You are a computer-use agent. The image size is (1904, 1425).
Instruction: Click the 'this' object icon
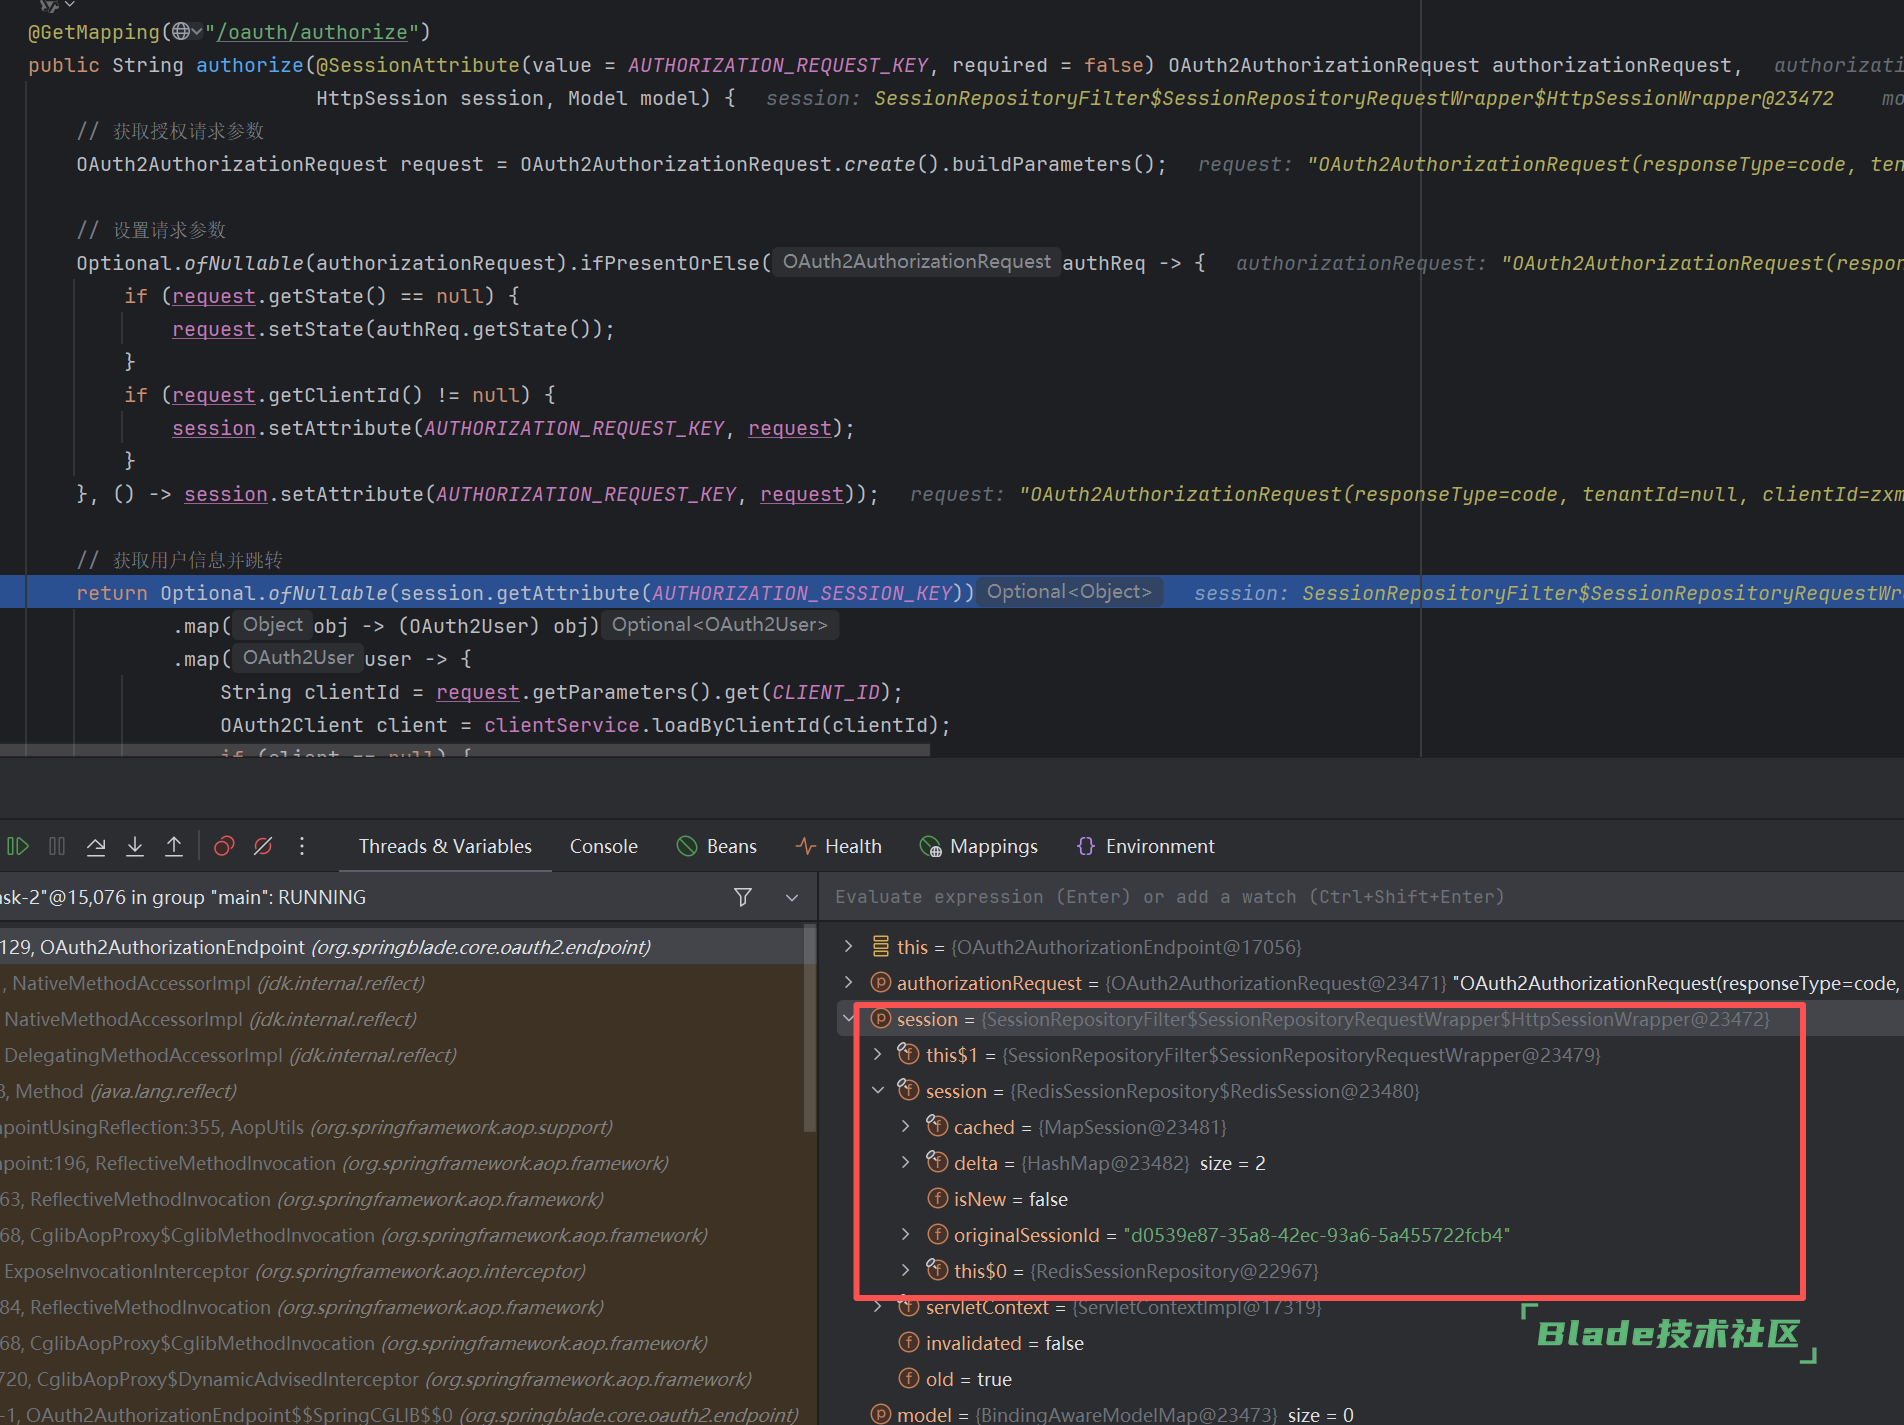880,945
